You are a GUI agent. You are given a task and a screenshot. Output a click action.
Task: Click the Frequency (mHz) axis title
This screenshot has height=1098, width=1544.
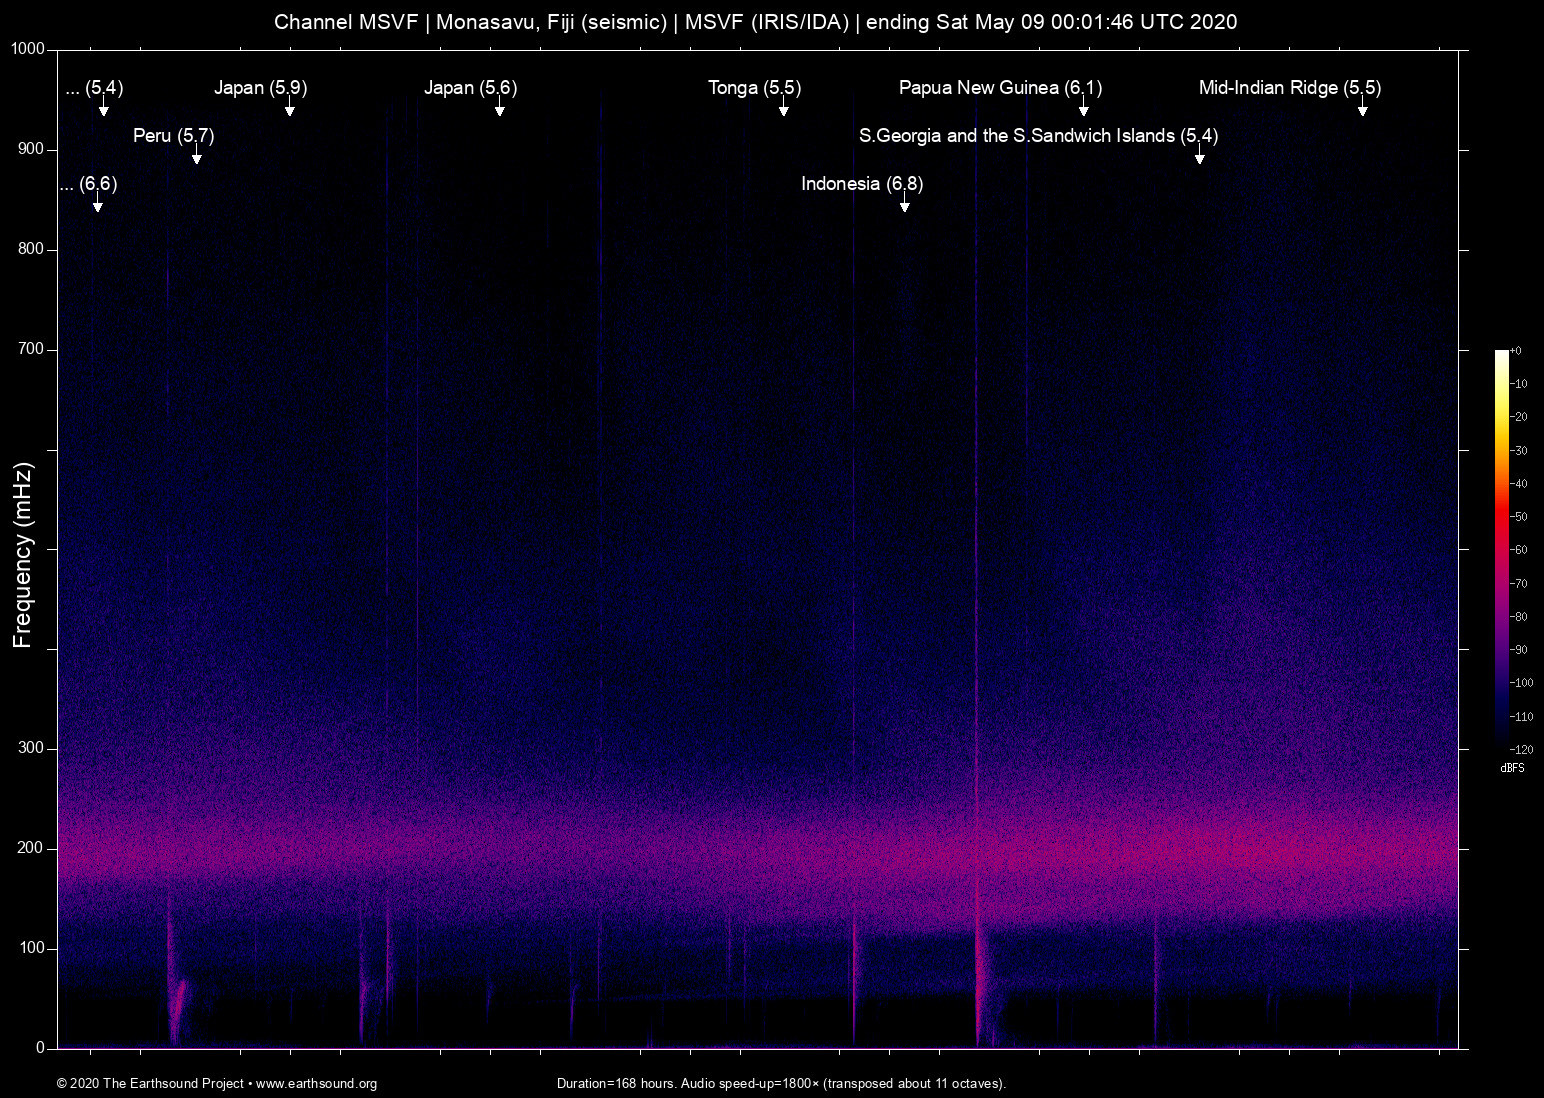(22, 555)
